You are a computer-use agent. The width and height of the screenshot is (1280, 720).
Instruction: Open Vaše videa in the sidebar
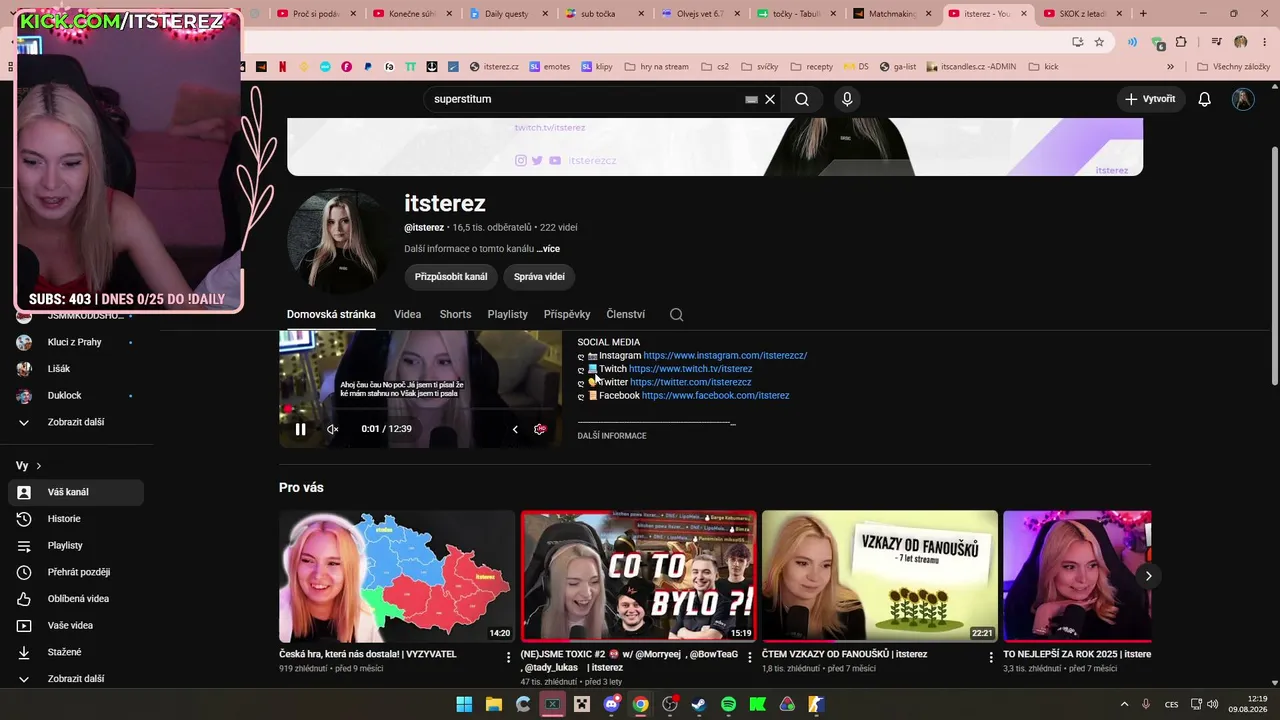coord(76,625)
